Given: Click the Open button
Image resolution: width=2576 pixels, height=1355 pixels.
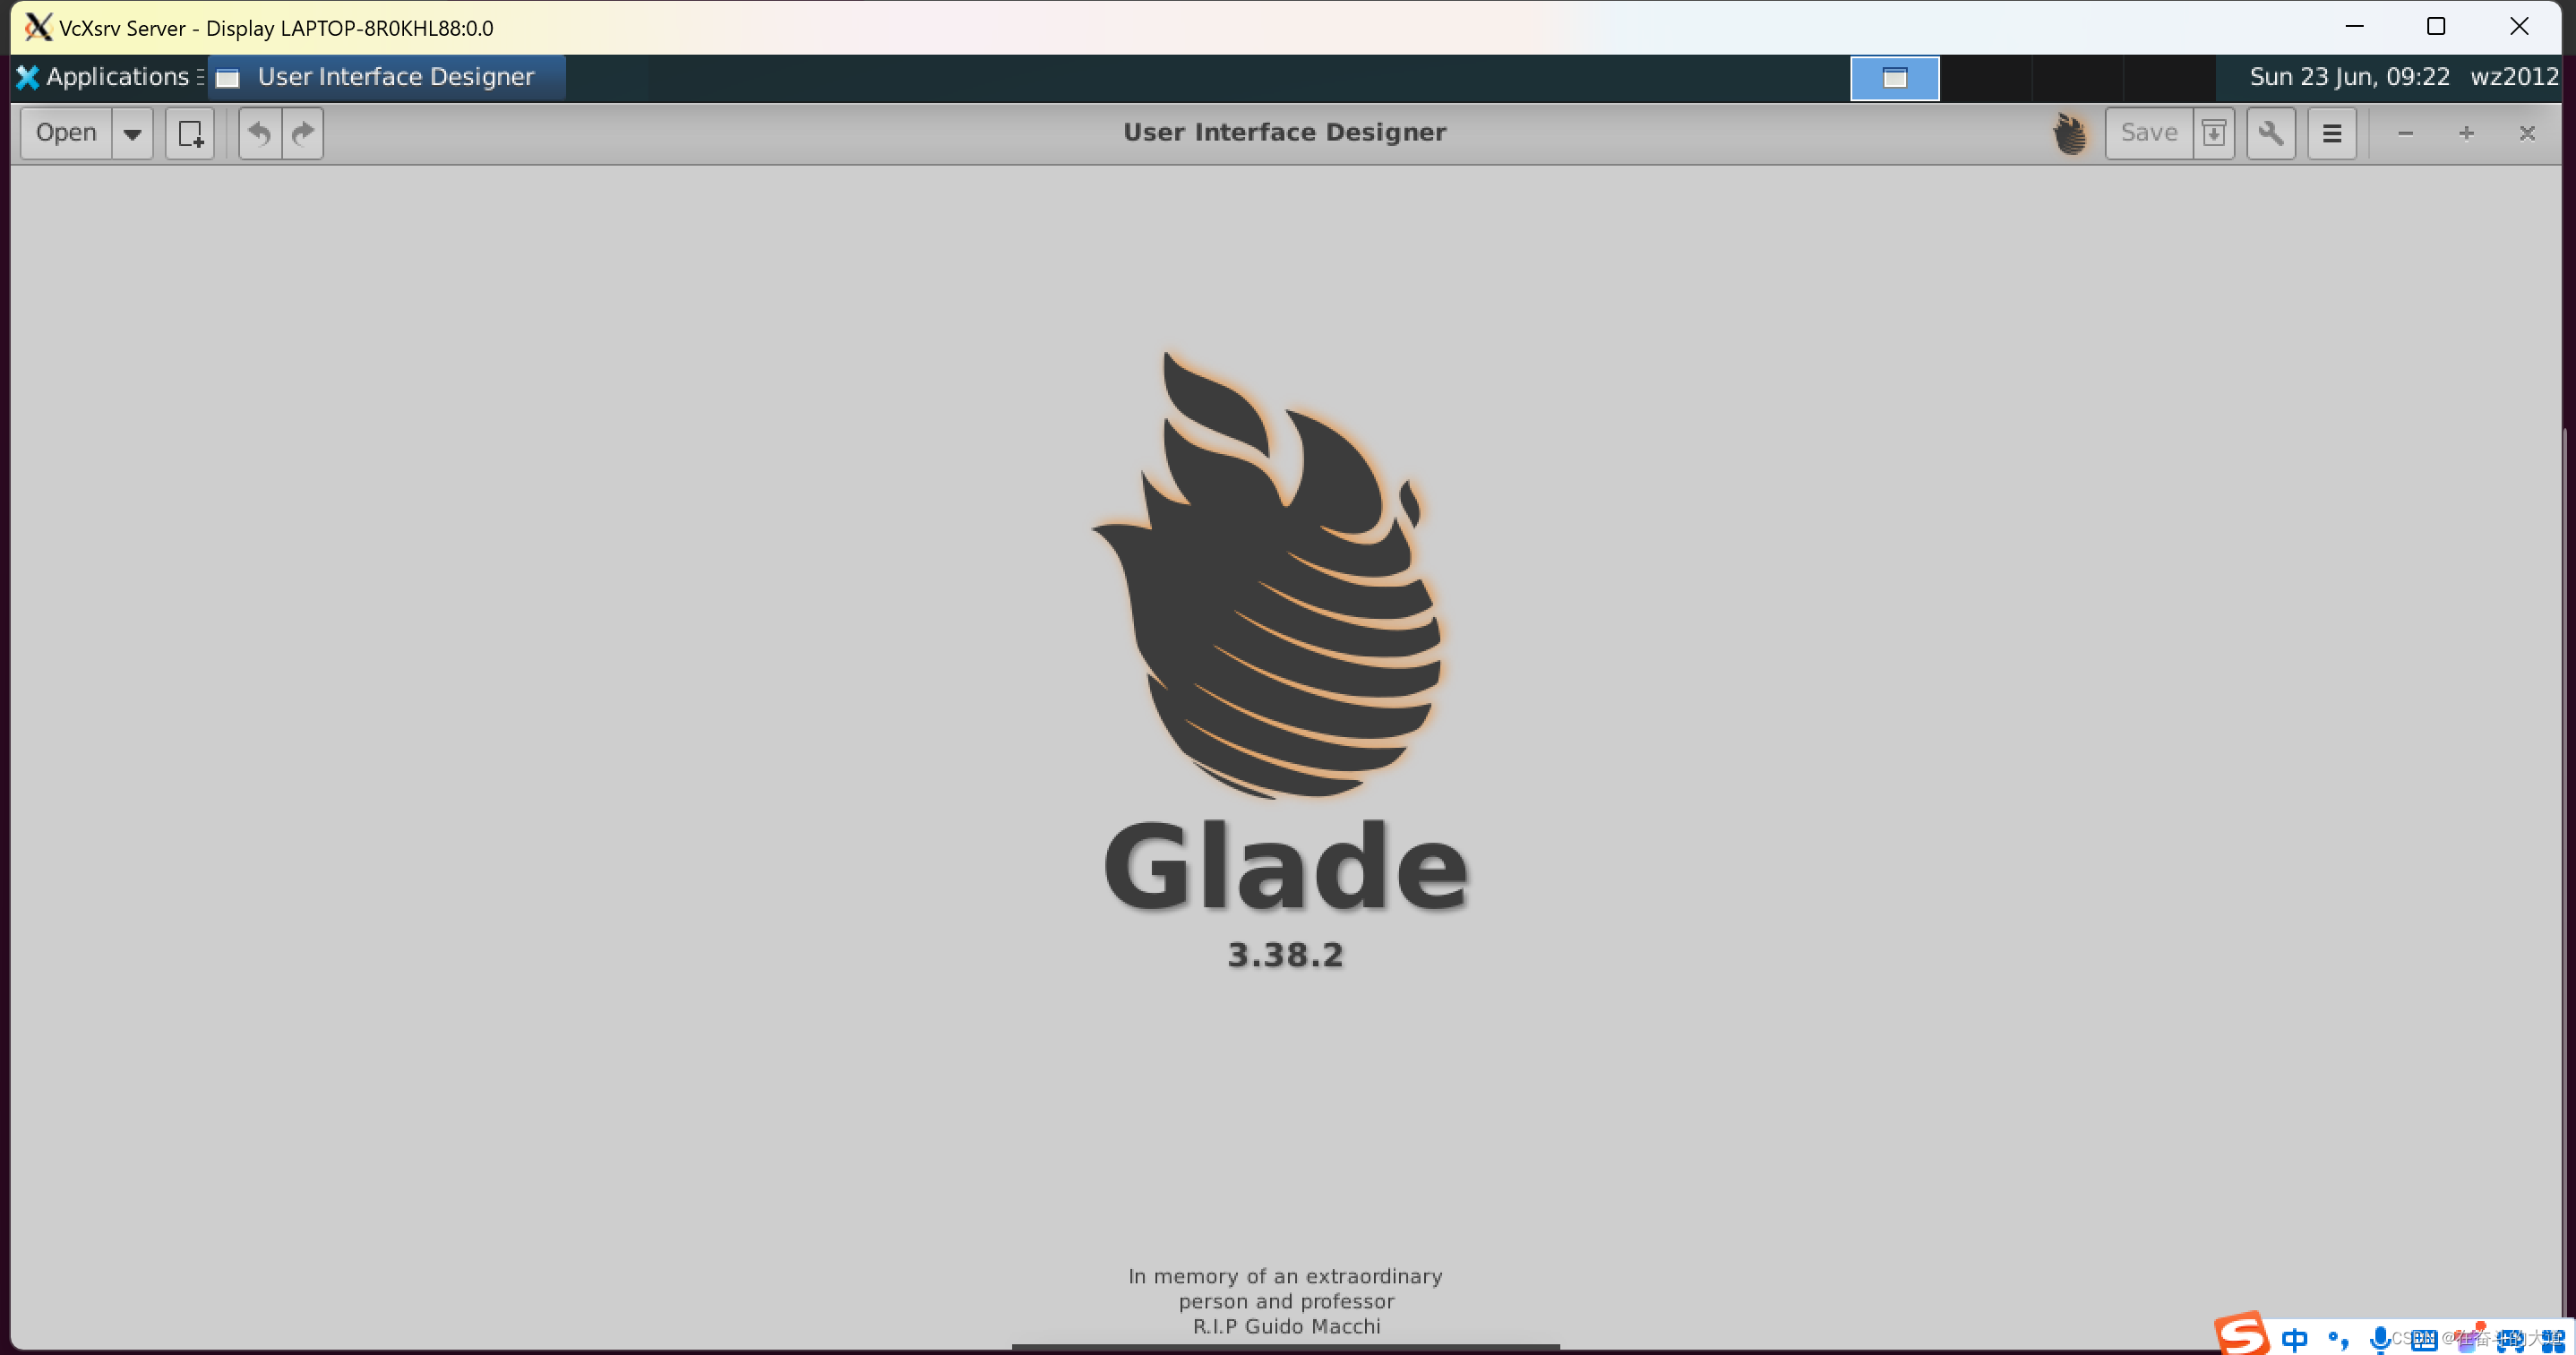Looking at the screenshot, I should pos(66,133).
